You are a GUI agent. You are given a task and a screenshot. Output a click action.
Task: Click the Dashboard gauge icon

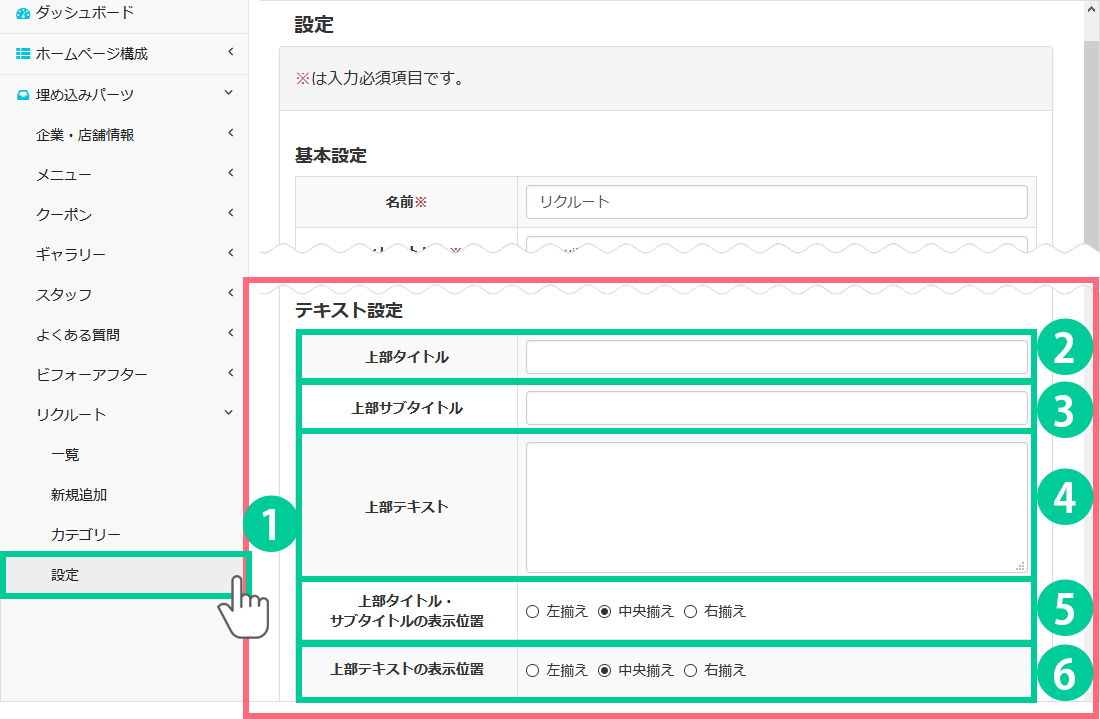(23, 14)
